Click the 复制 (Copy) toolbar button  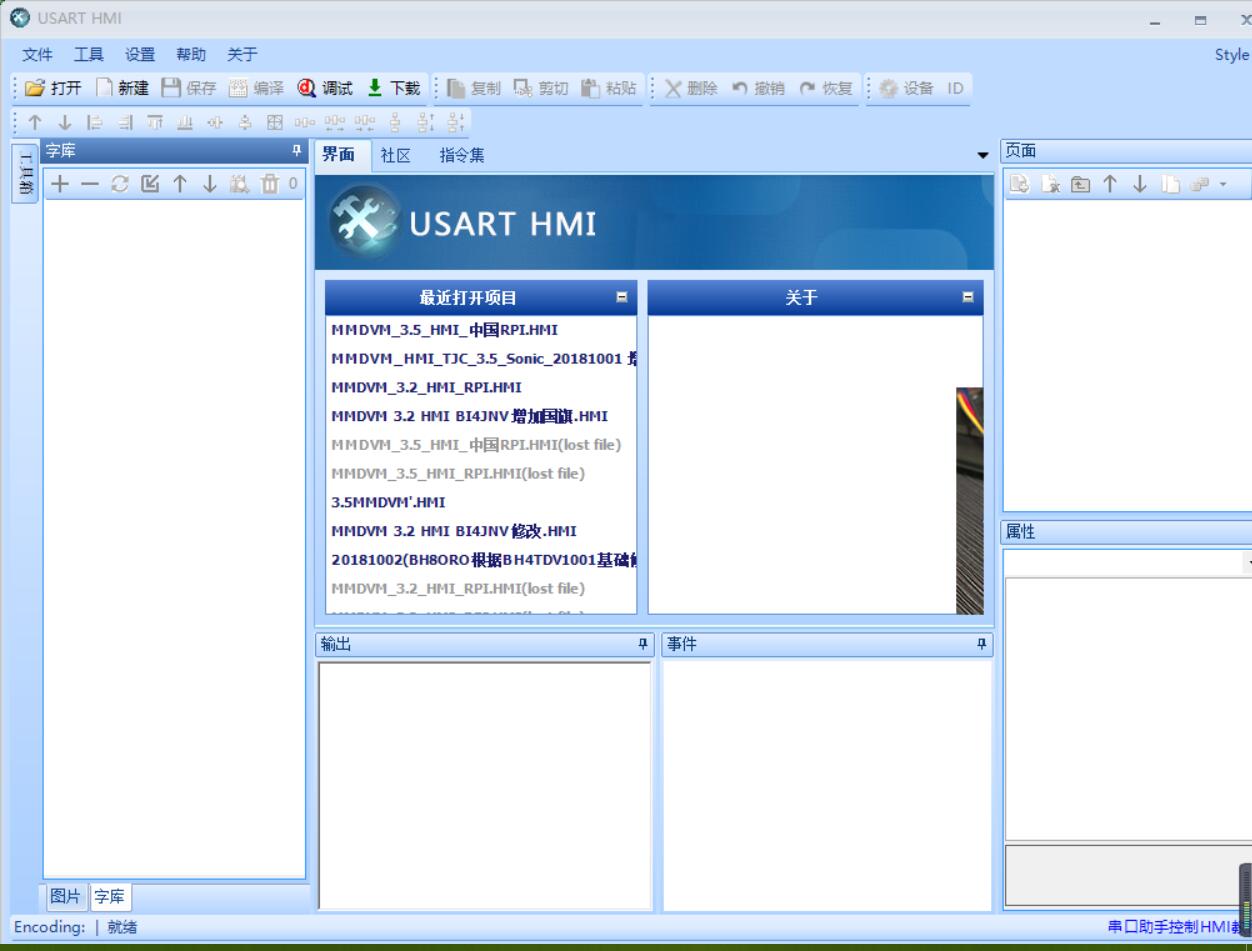(474, 88)
